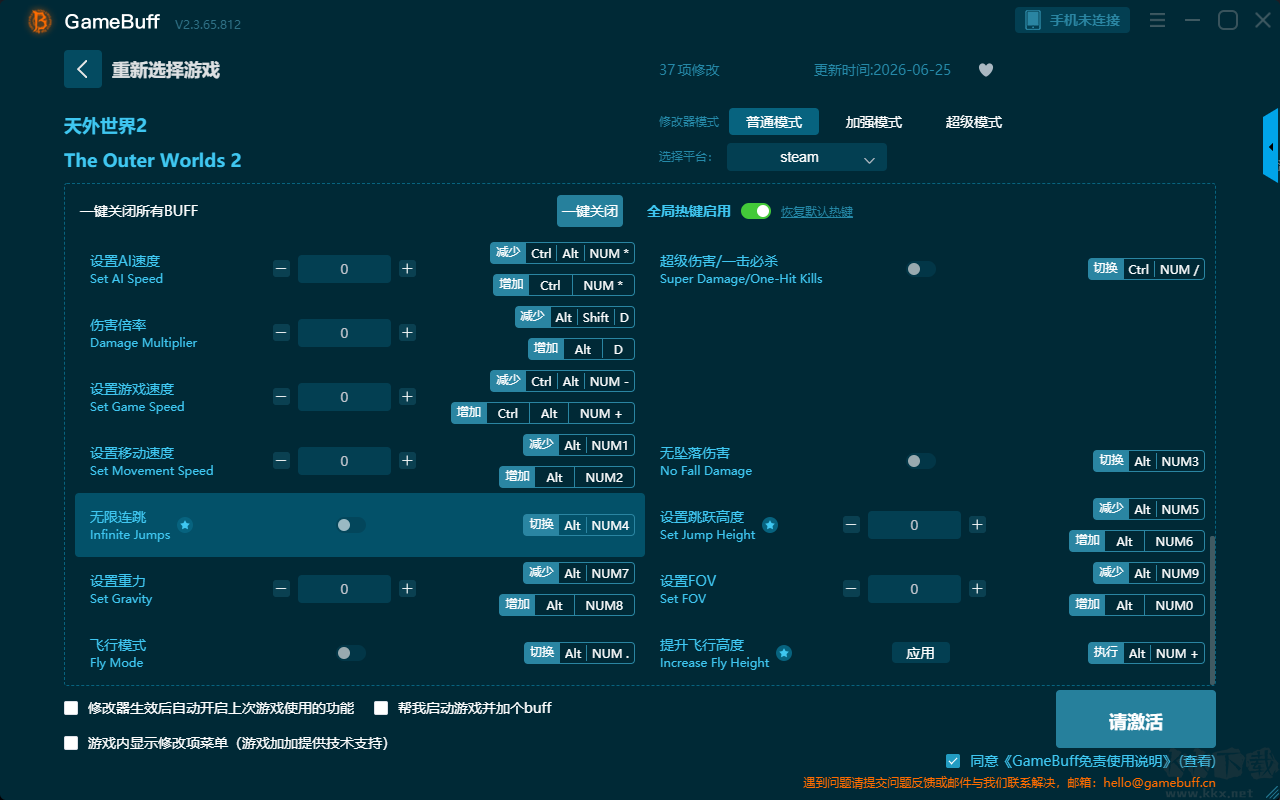The width and height of the screenshot is (1280, 800).
Task: Click 应用 apply button for Fly Height
Action: tap(920, 653)
